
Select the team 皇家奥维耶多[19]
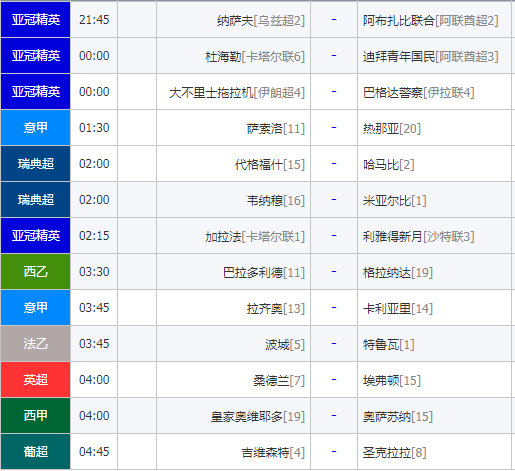[258, 417]
